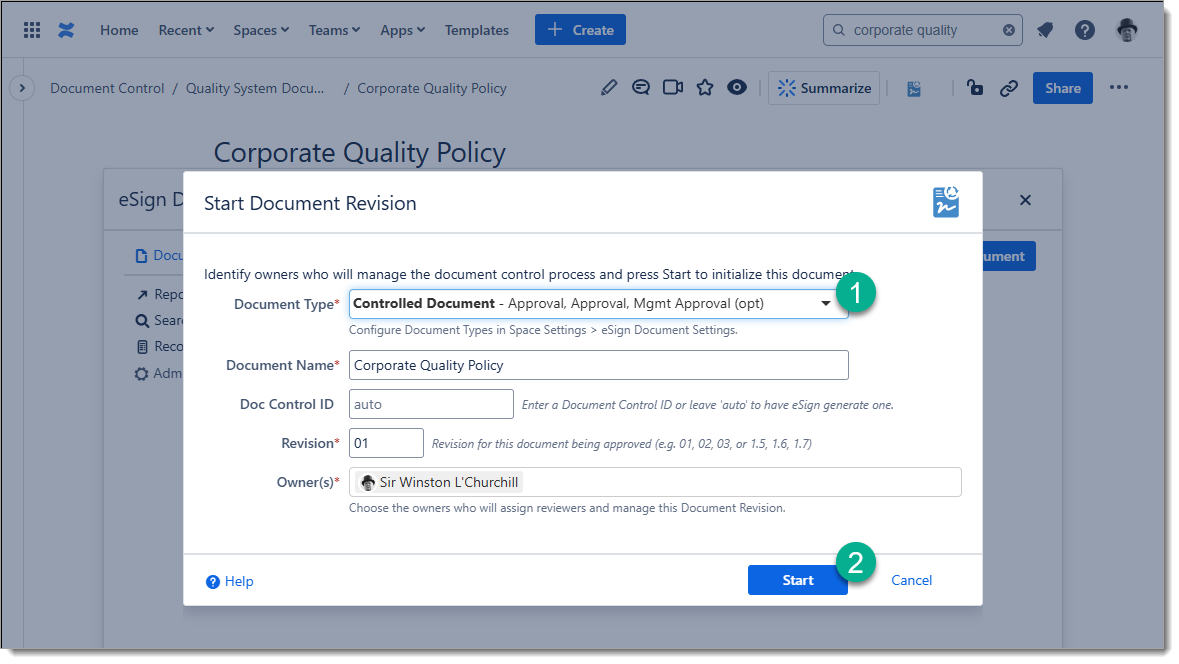Star this page as favorite
Viewport: 1179px width, 664px height.
pos(705,88)
